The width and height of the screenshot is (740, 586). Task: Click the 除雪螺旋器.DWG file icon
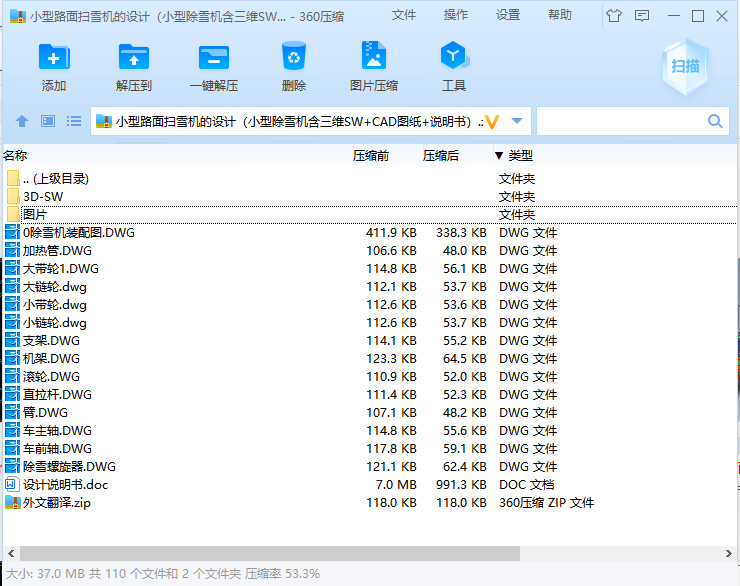click(13, 466)
